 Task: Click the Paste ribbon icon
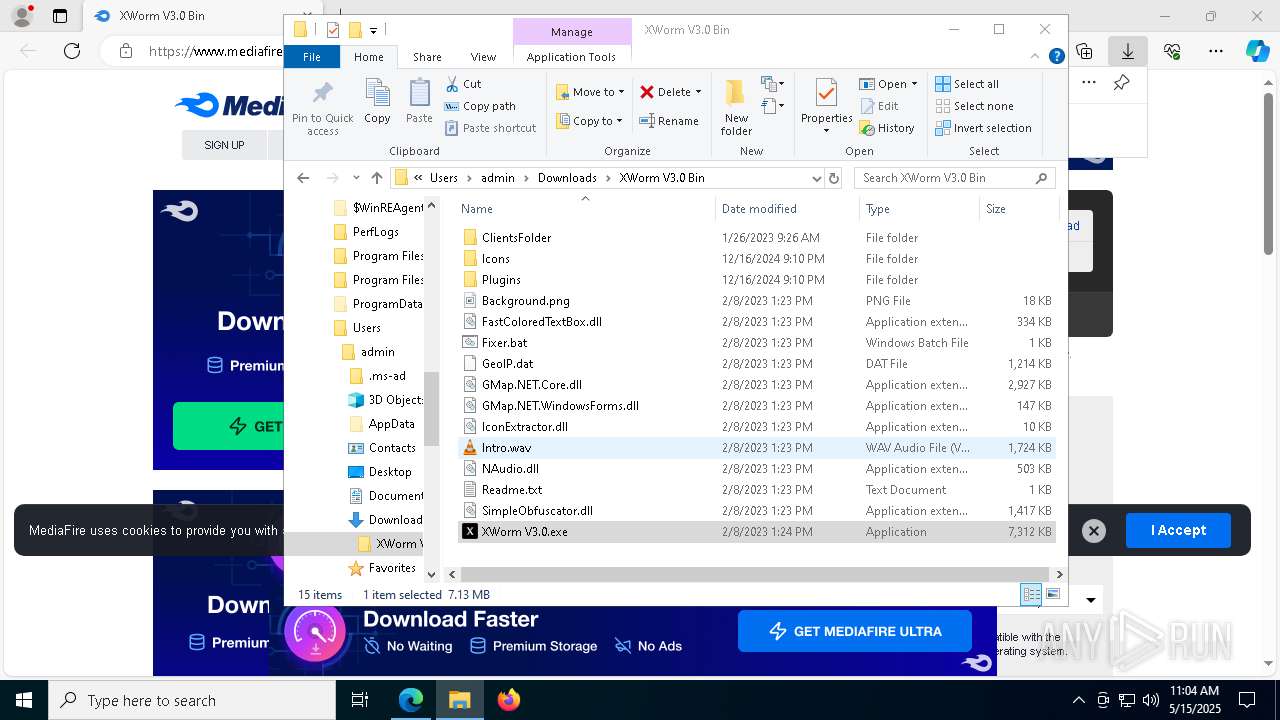pyautogui.click(x=419, y=101)
